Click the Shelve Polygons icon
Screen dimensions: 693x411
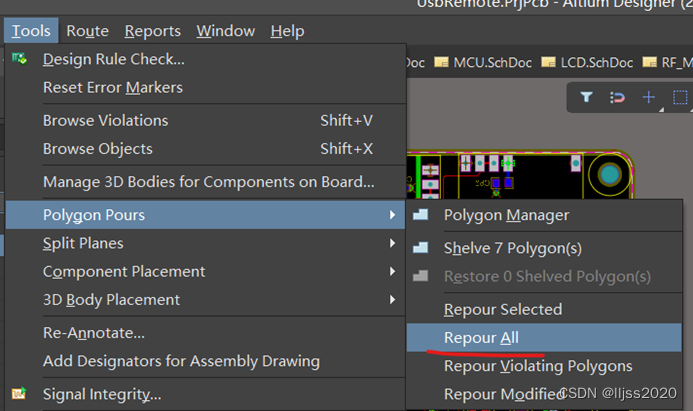pos(420,247)
